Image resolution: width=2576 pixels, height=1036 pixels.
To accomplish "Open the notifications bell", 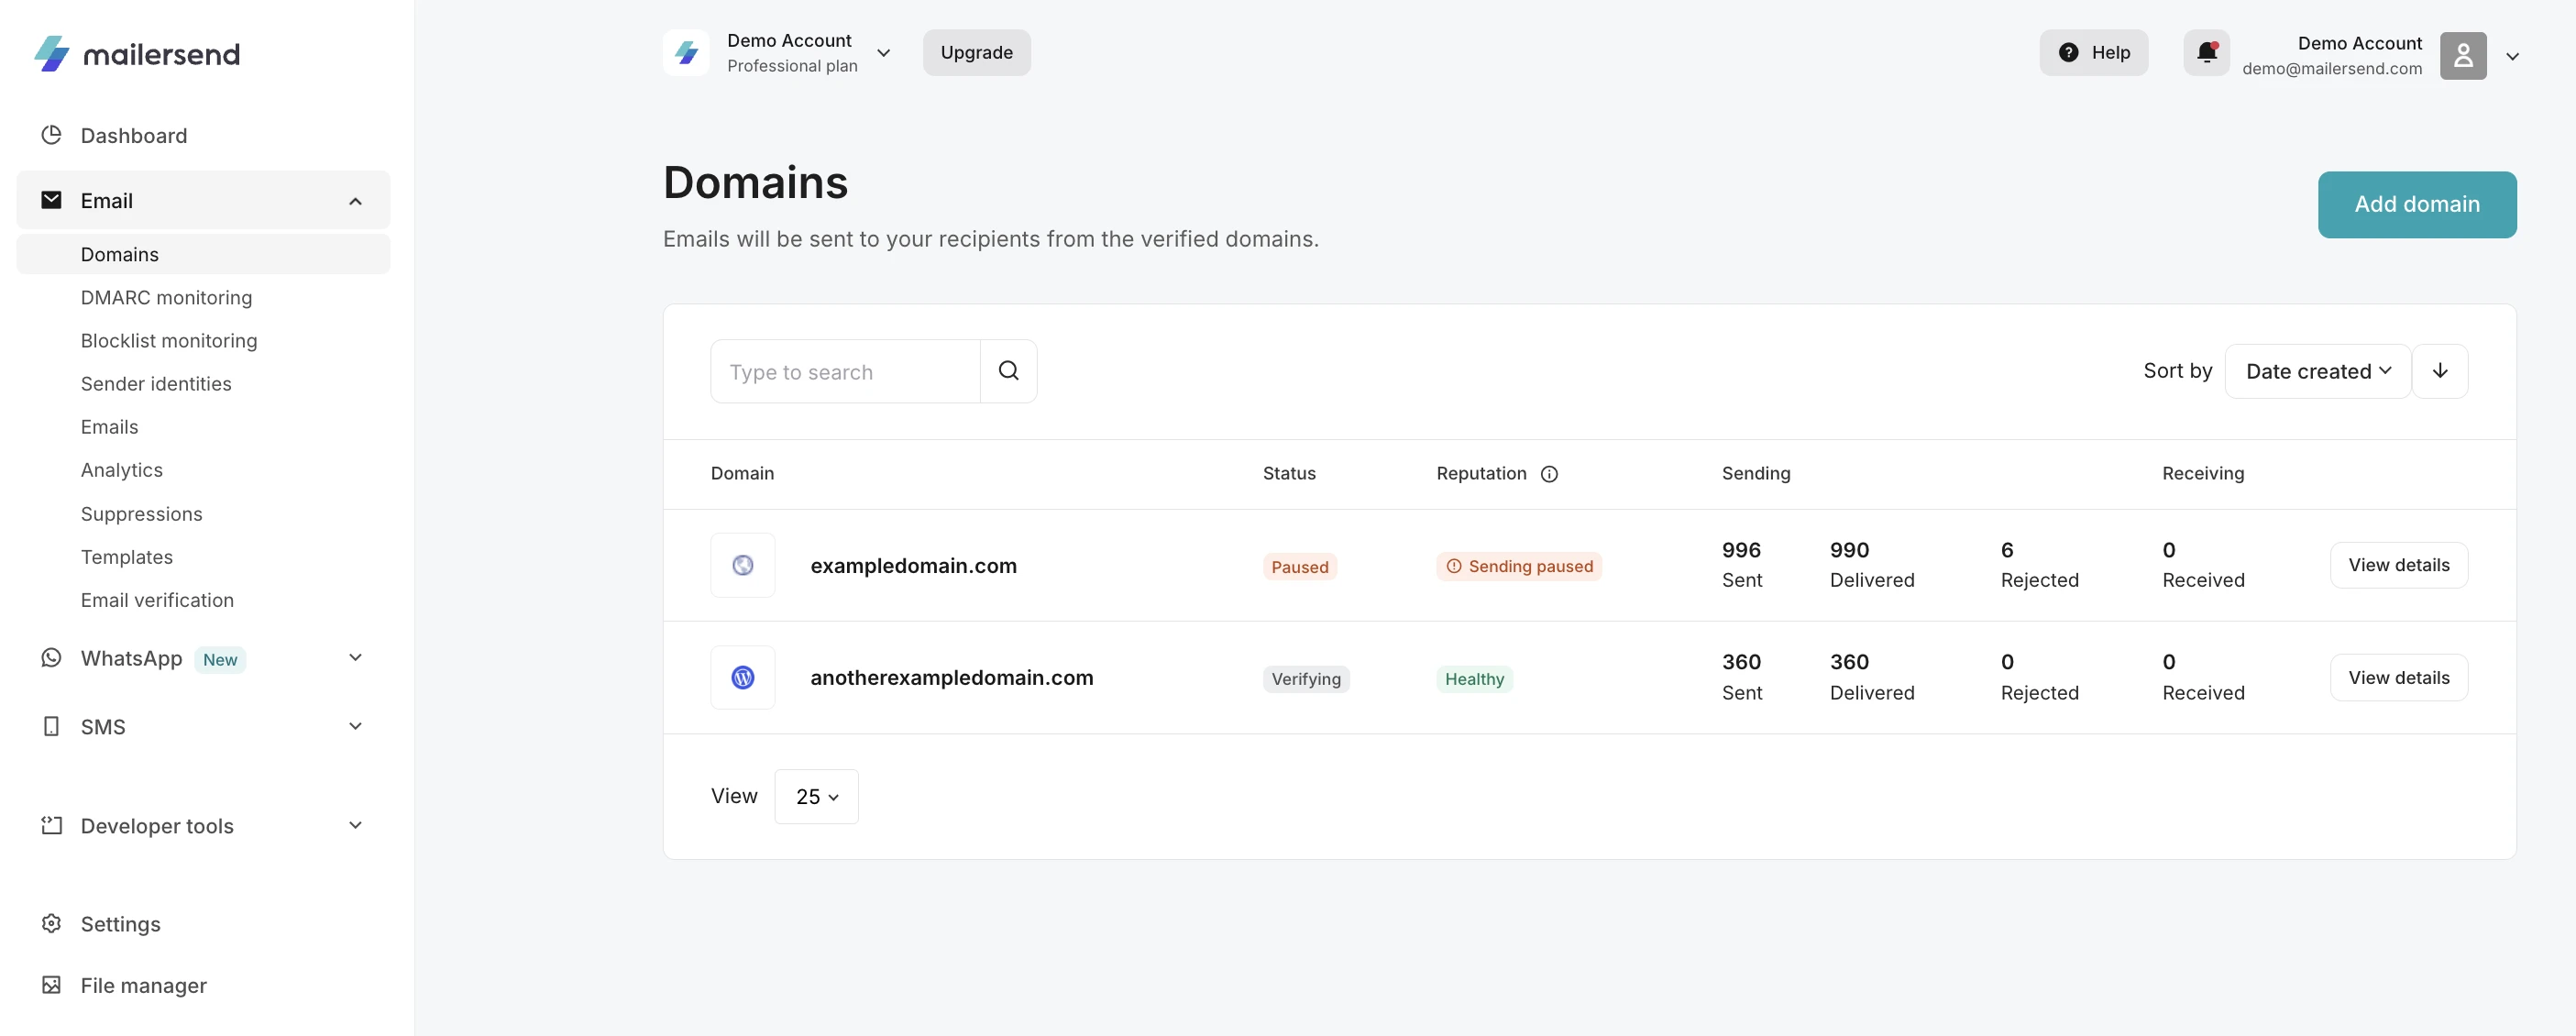I will coord(2206,53).
